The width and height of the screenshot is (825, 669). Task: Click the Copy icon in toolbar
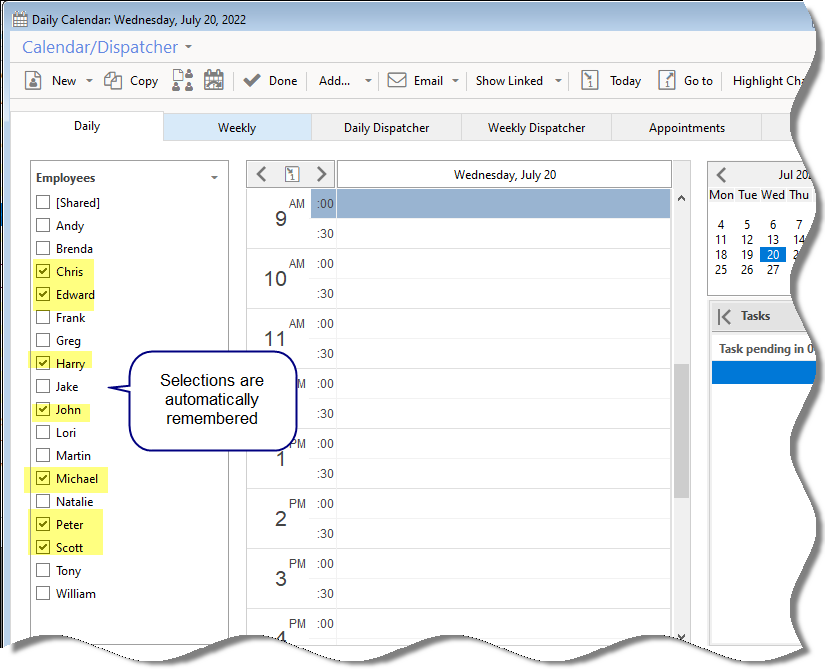(x=114, y=81)
